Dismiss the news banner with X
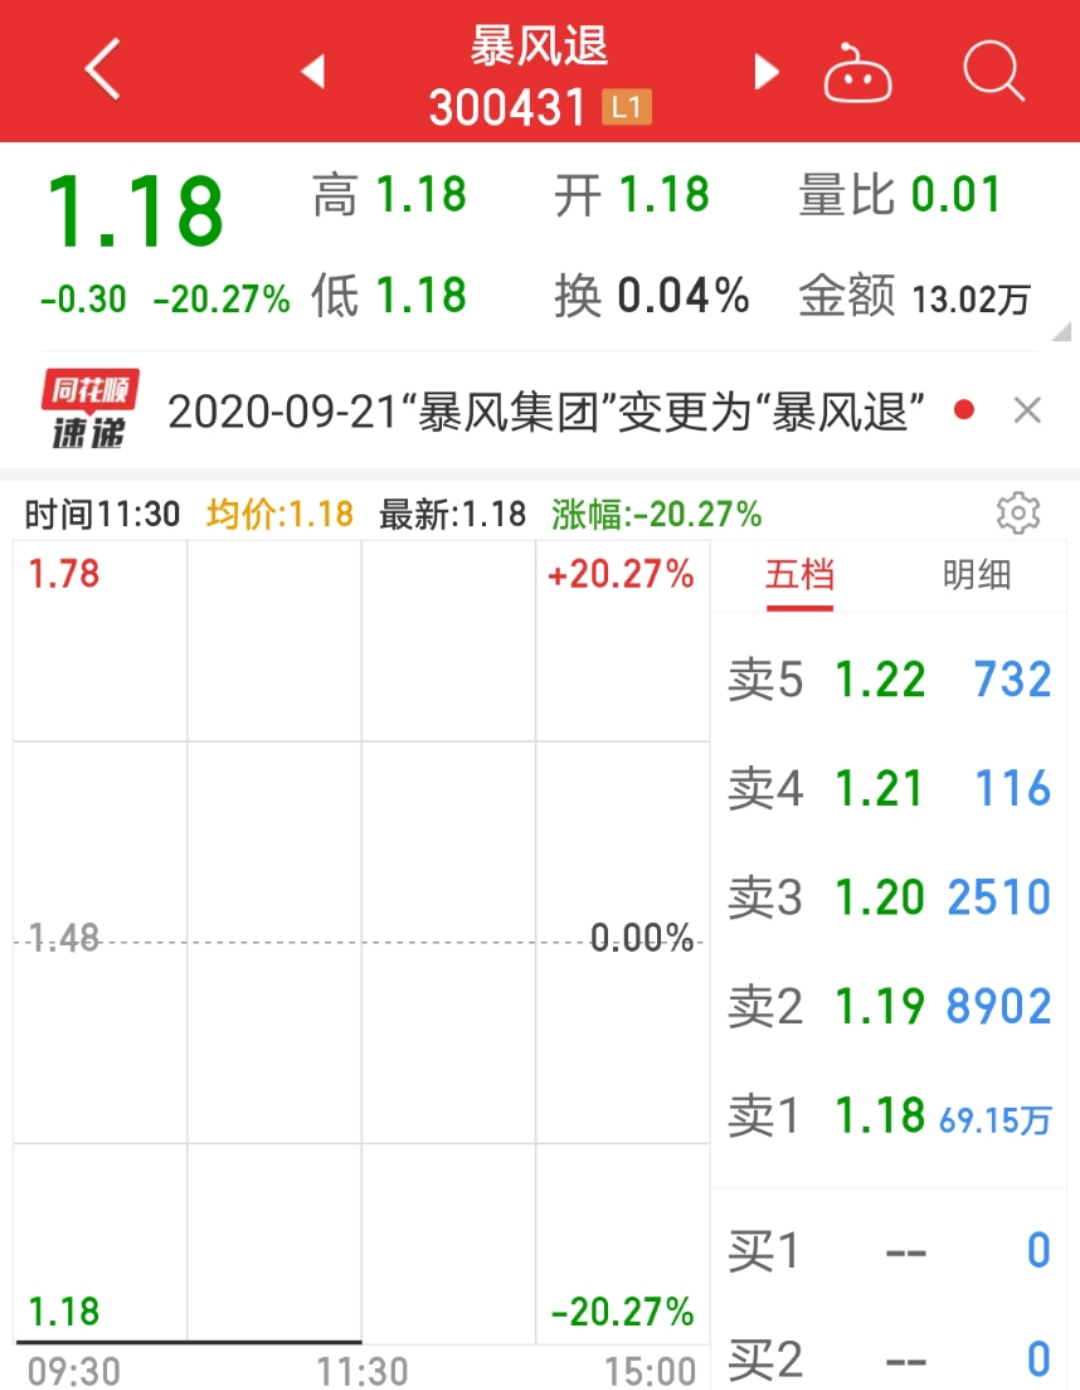This screenshot has height=1390, width=1080. [1027, 410]
